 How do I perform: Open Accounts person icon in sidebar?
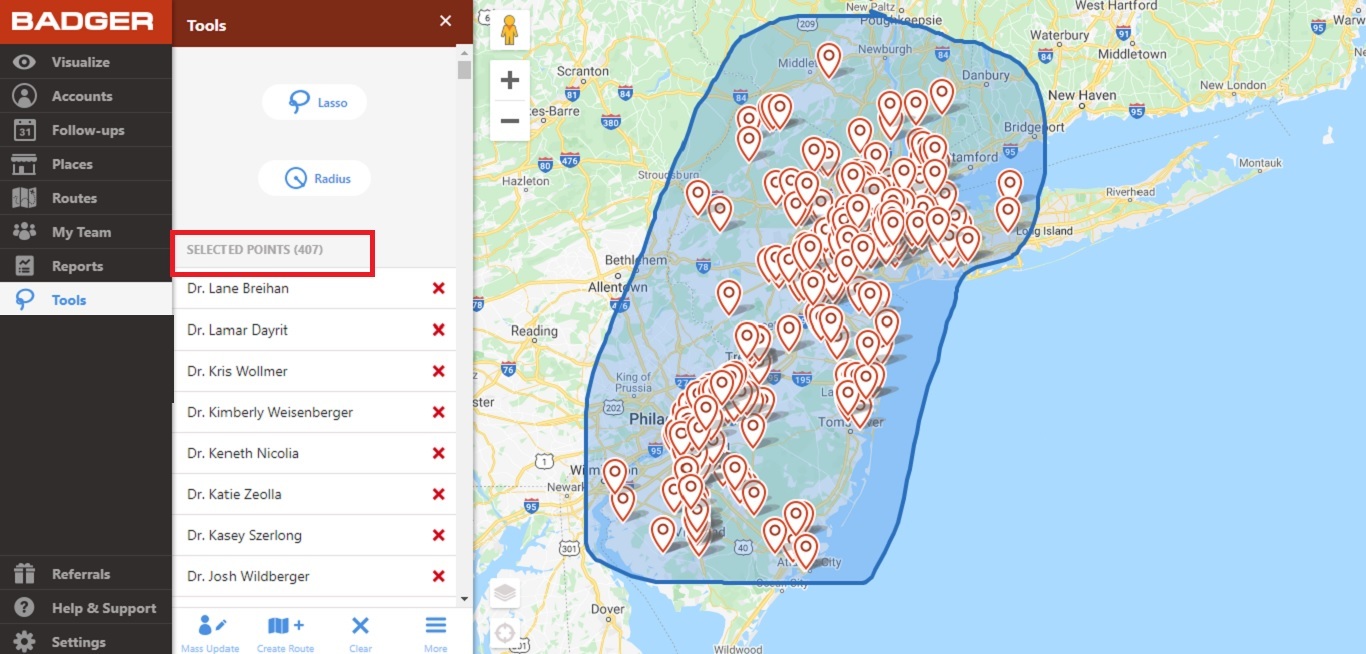pos(25,96)
